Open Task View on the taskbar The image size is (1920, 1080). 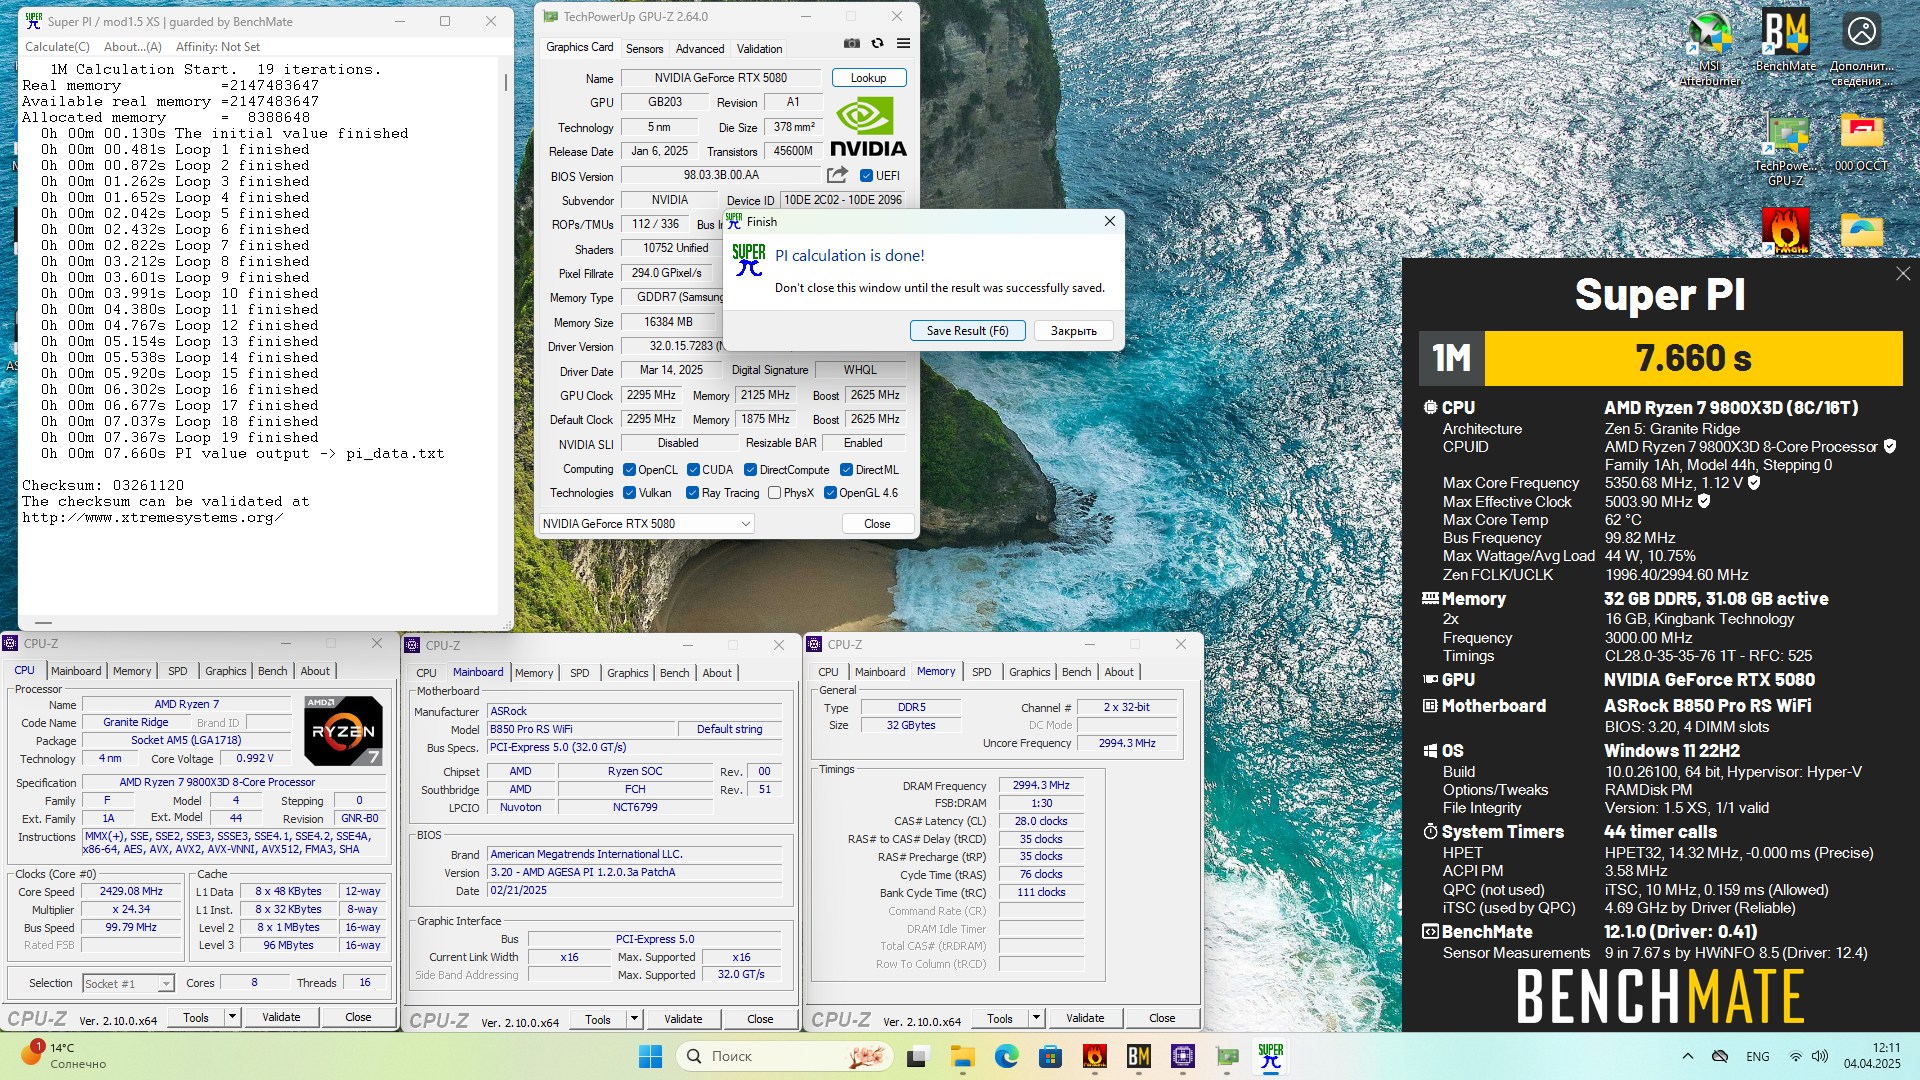tap(917, 1056)
